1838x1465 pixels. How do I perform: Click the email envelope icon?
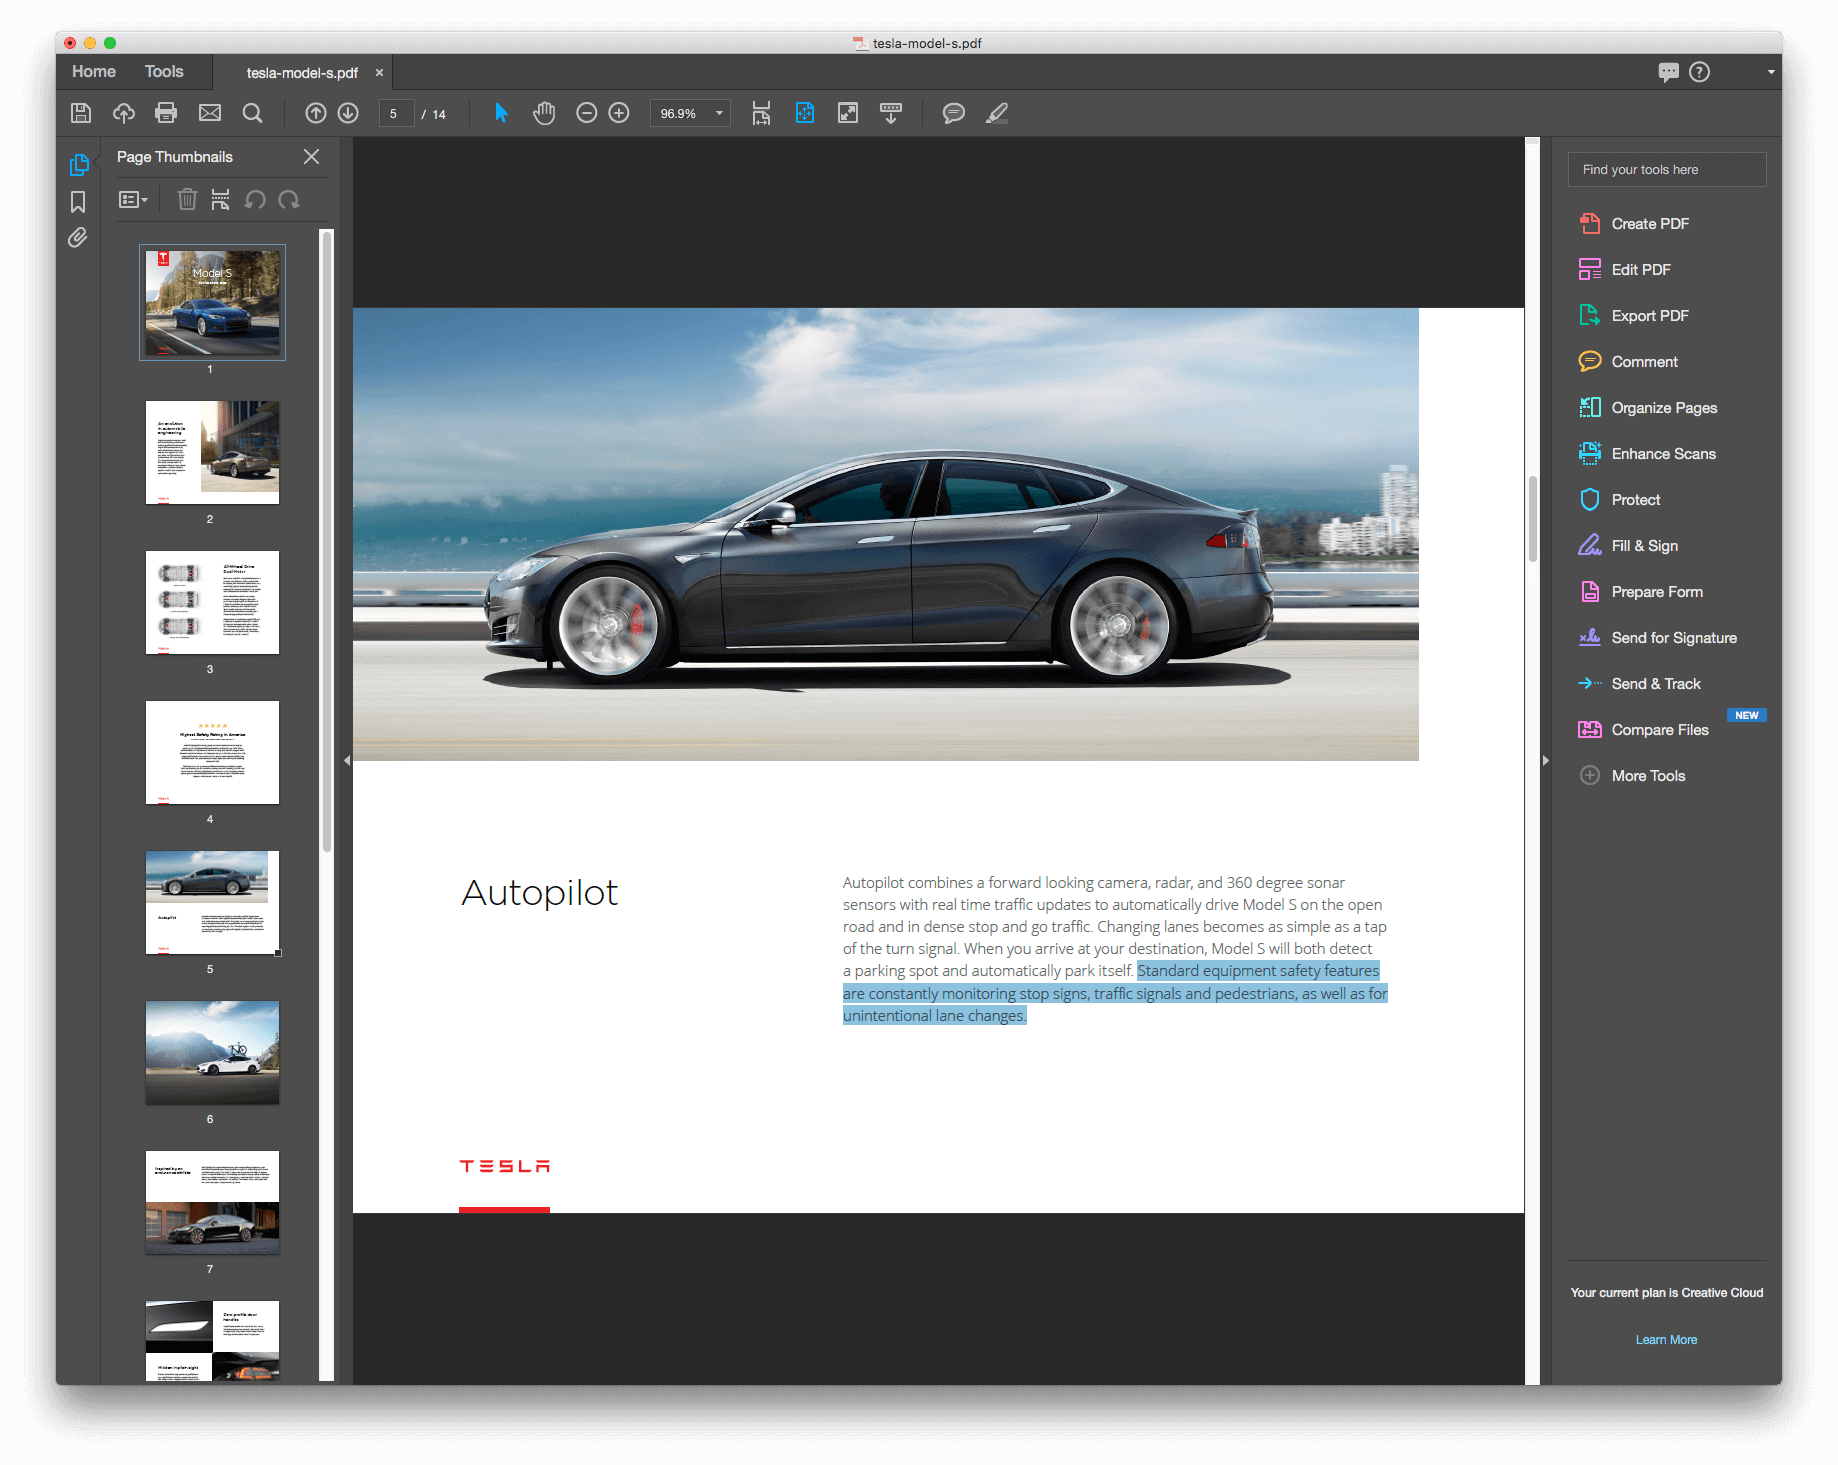pyautogui.click(x=210, y=113)
